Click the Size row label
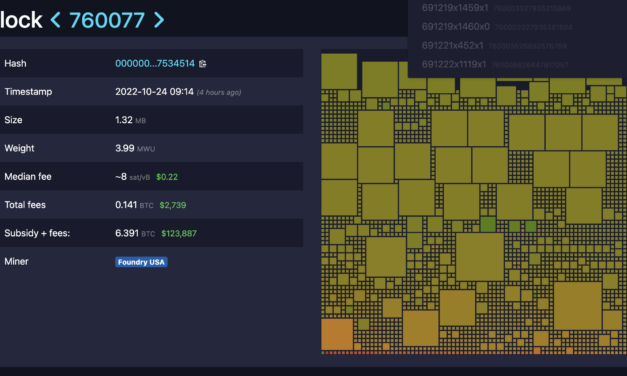The width and height of the screenshot is (627, 376). click(13, 120)
